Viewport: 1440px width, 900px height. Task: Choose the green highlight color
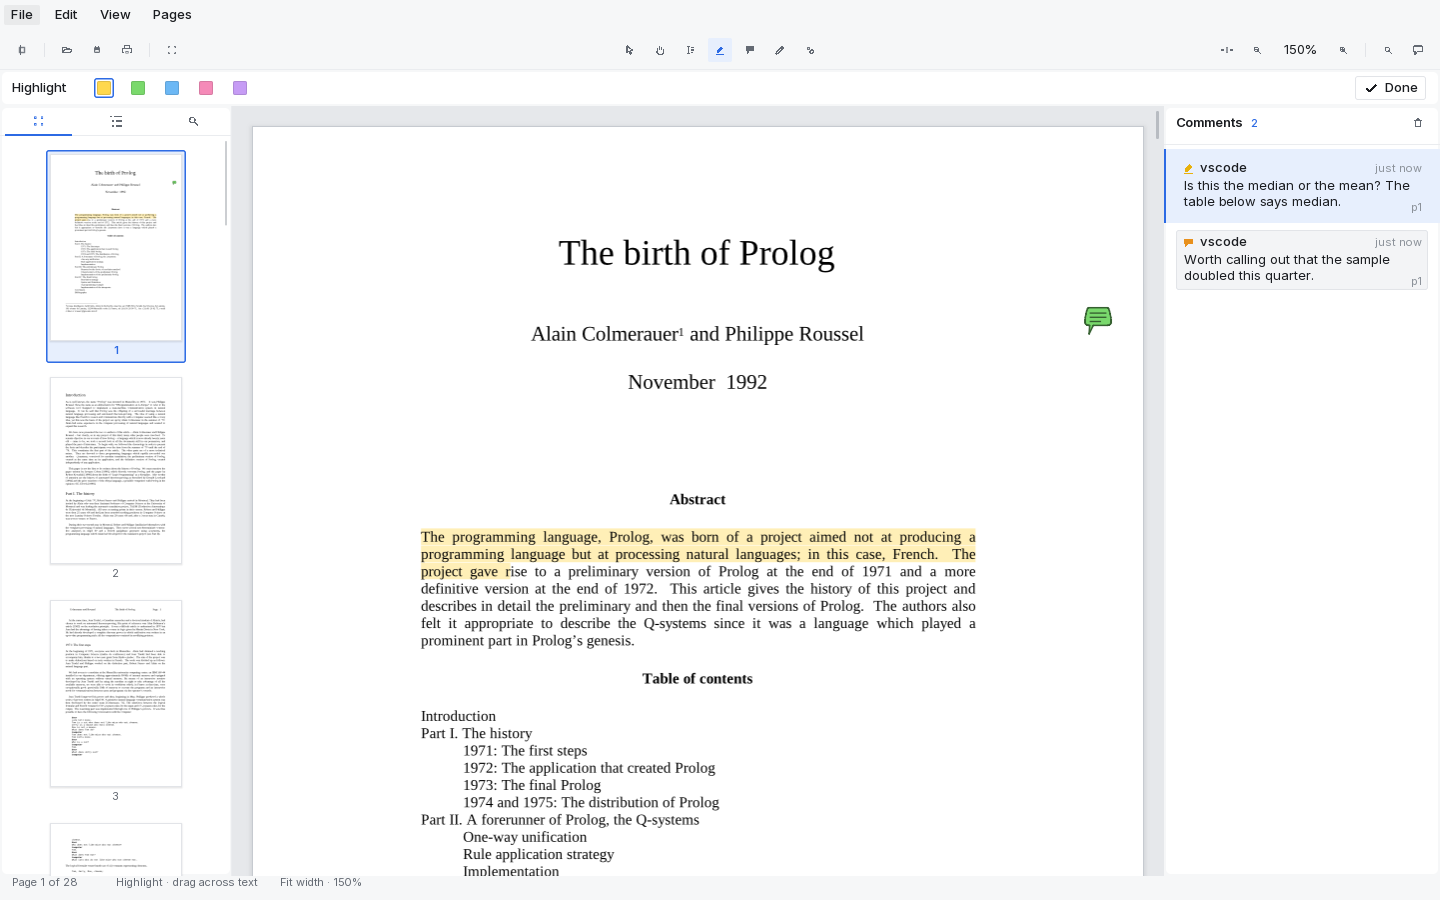[138, 88]
